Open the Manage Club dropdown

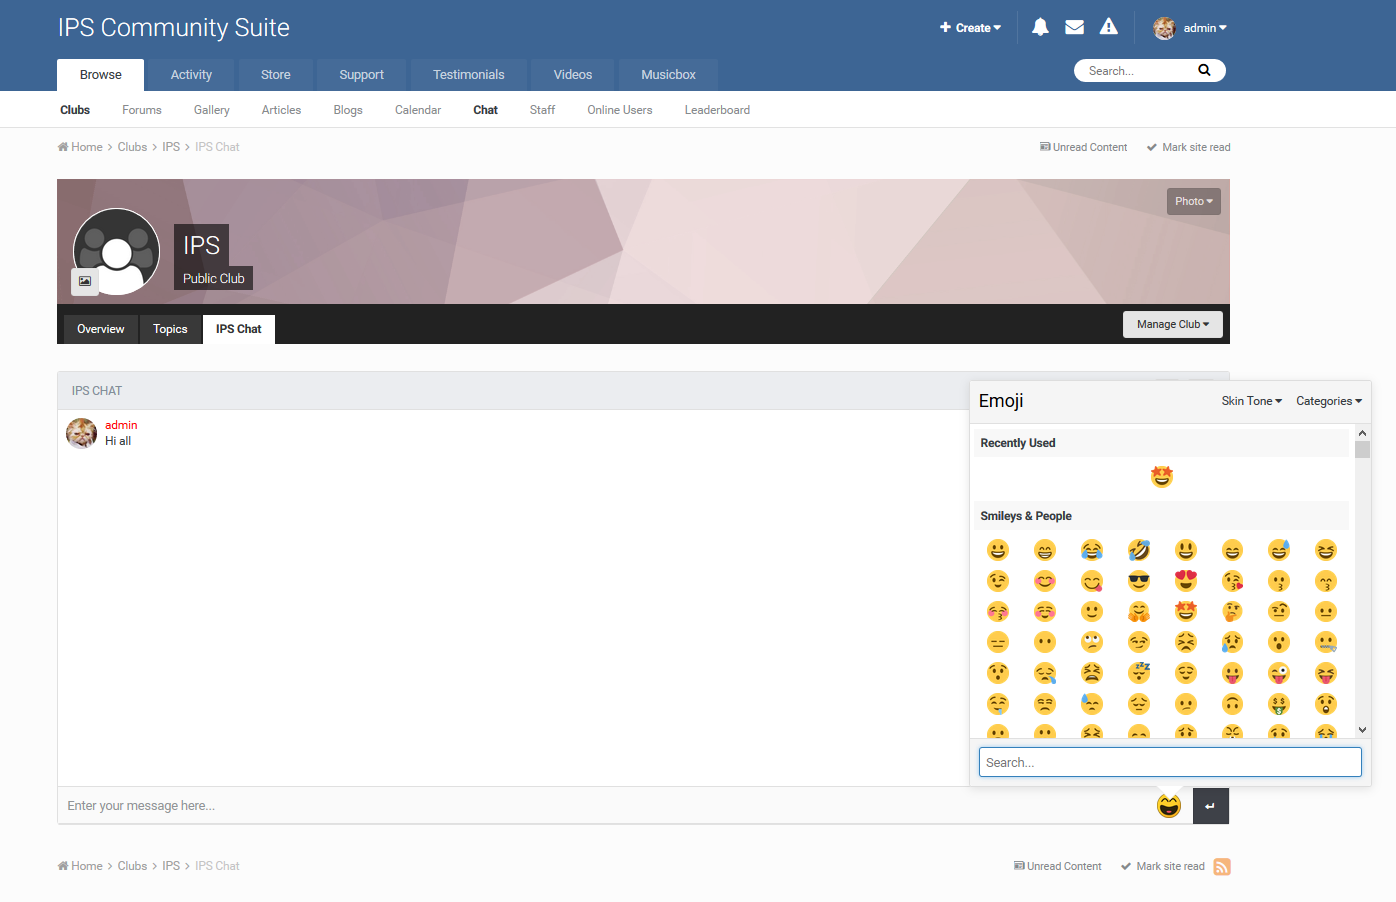pos(1173,324)
